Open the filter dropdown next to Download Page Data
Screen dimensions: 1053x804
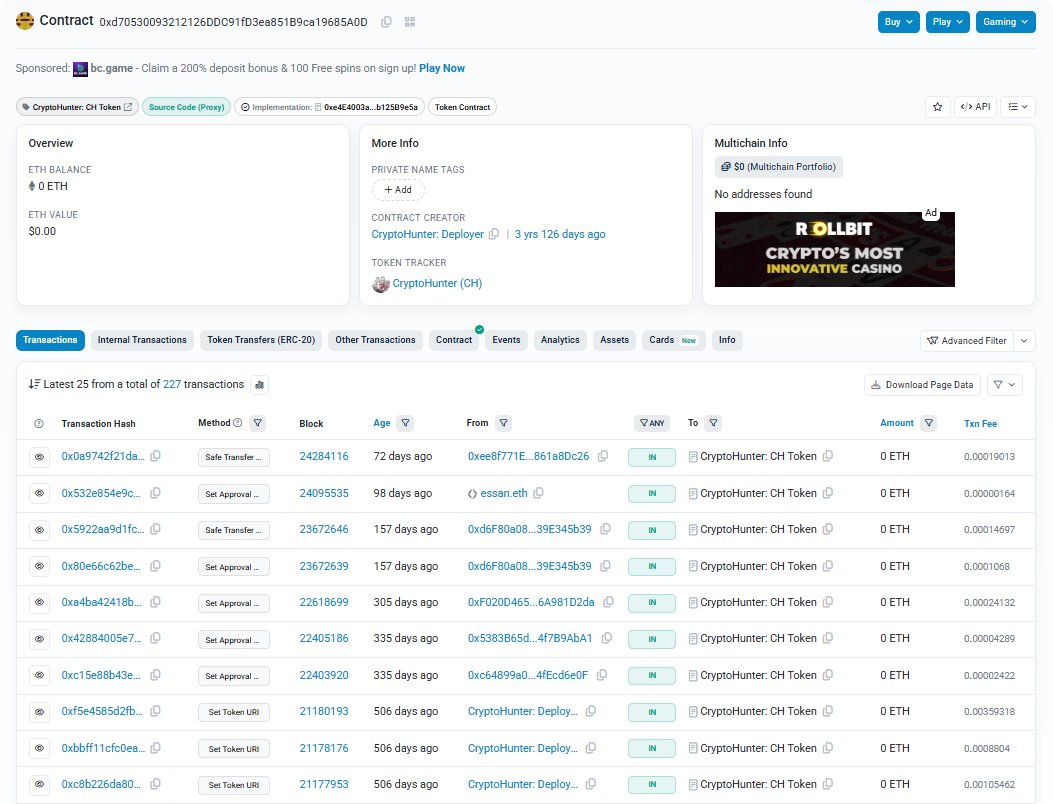1005,385
